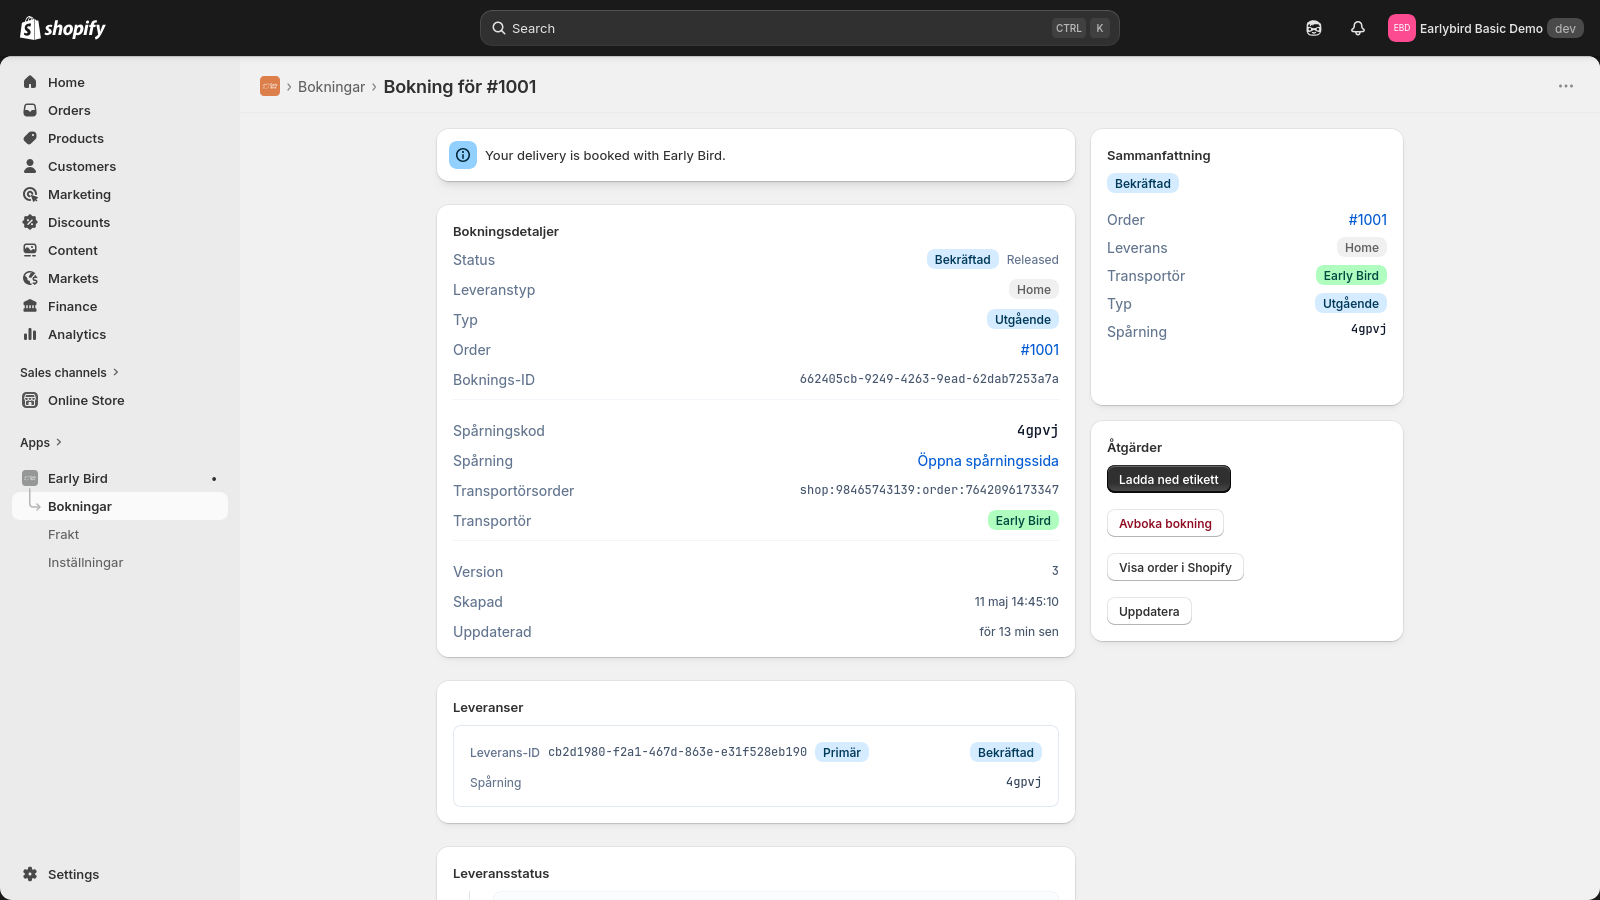Click the Boknings-ID value 662405cb
Screen dimensions: 1600x900
929,379
